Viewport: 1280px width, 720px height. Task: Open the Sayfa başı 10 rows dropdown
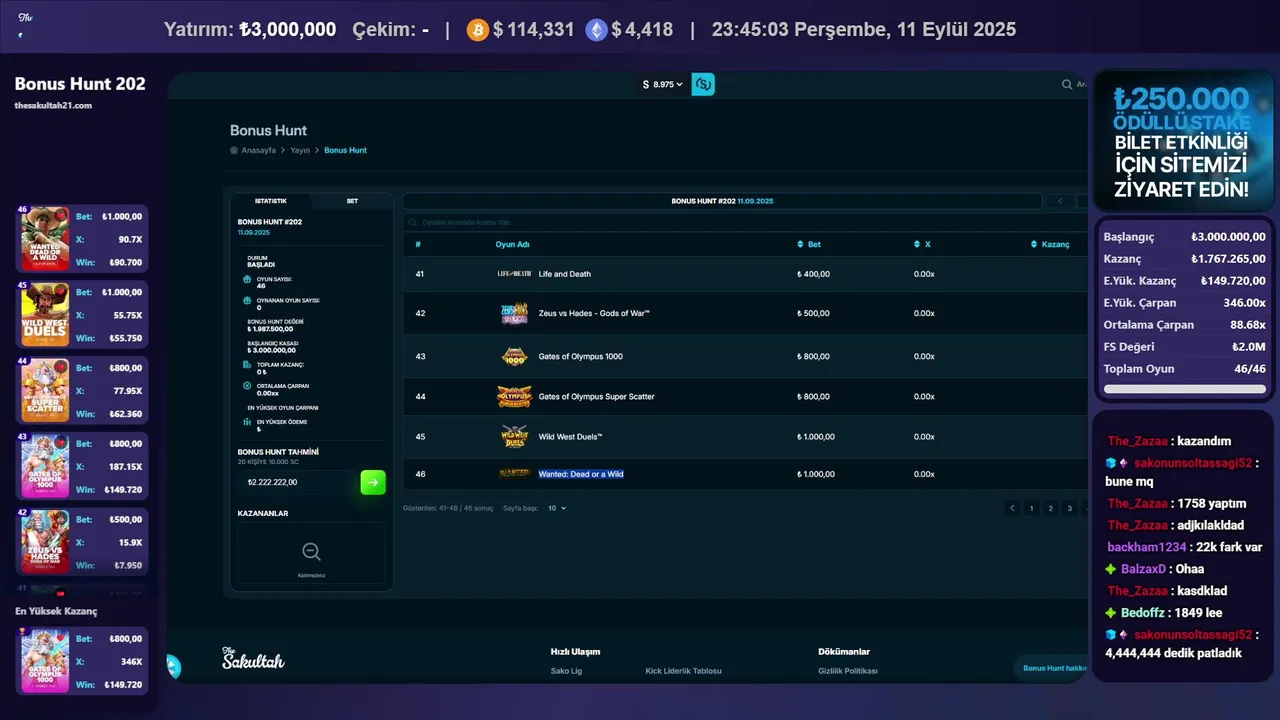coord(557,508)
